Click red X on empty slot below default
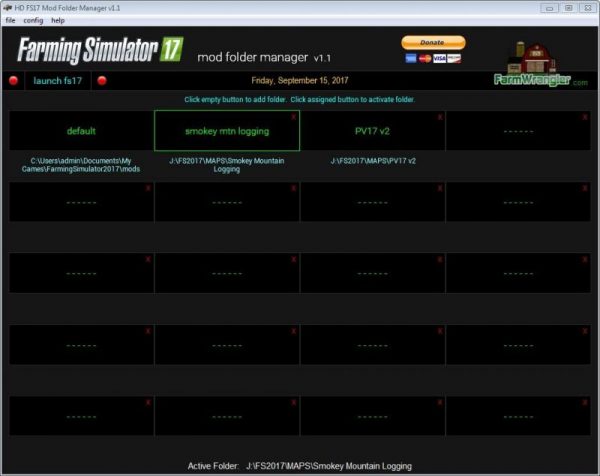600x476 pixels. 148,188
